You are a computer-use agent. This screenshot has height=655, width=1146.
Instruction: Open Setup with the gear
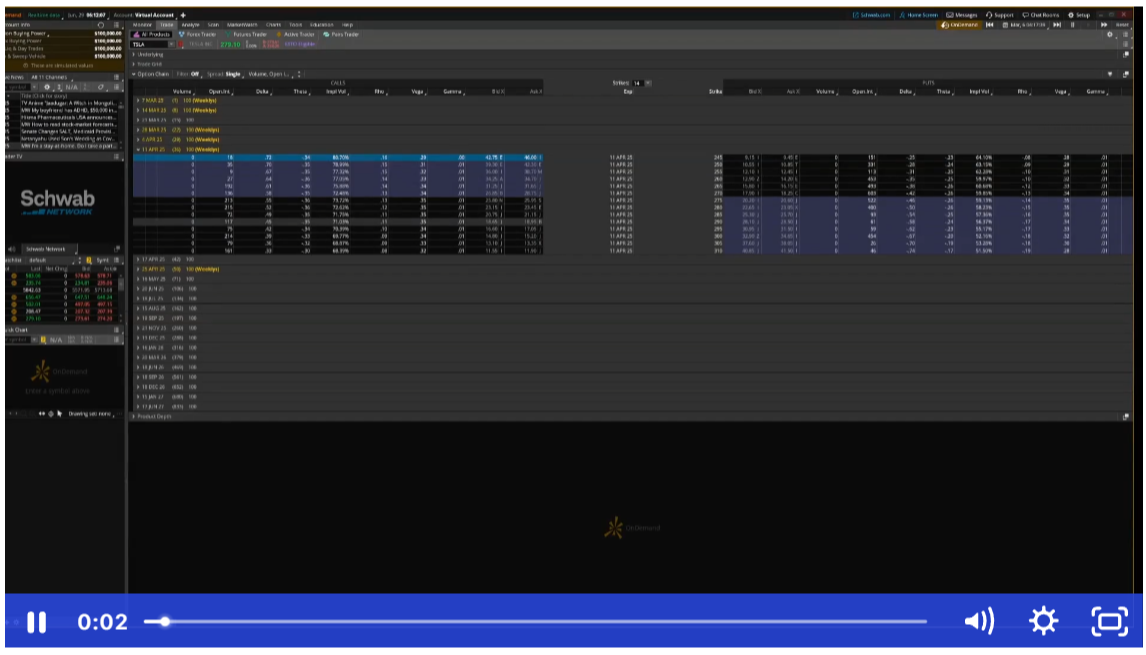click(1079, 15)
